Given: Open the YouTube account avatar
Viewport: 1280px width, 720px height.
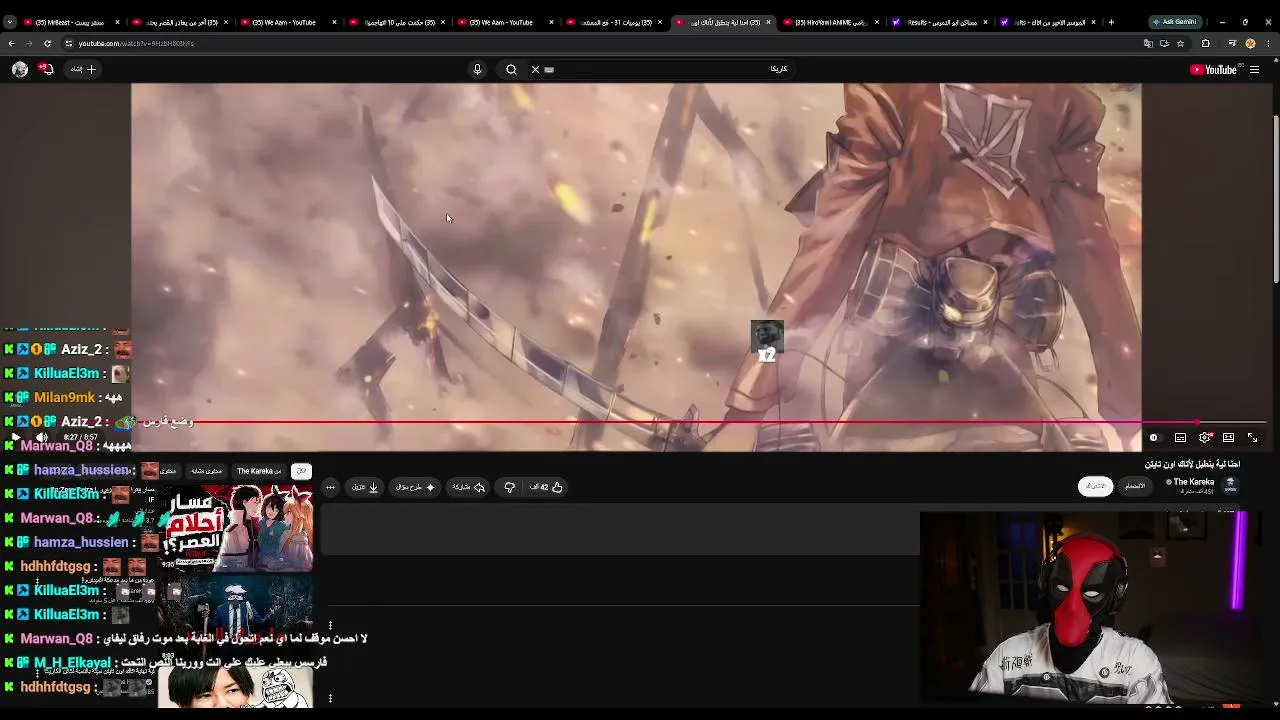Looking at the screenshot, I should pyautogui.click(x=19, y=69).
